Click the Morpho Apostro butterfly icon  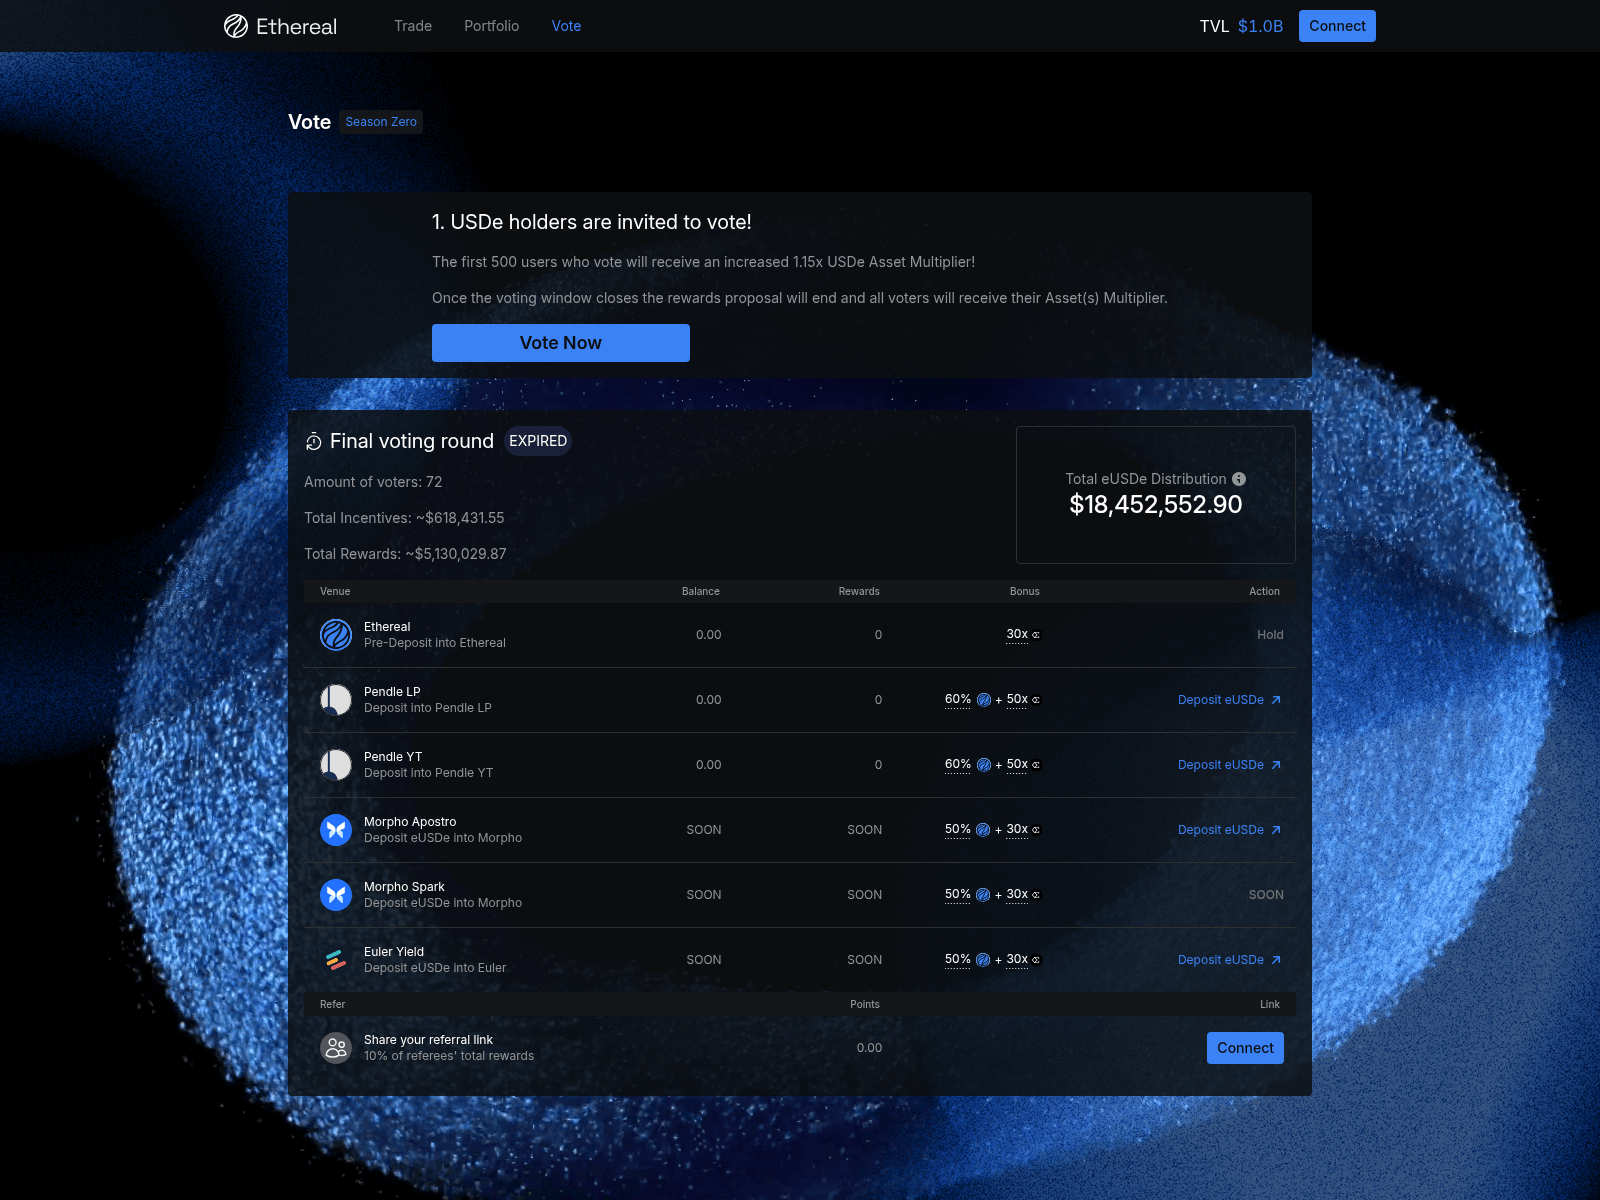click(336, 830)
